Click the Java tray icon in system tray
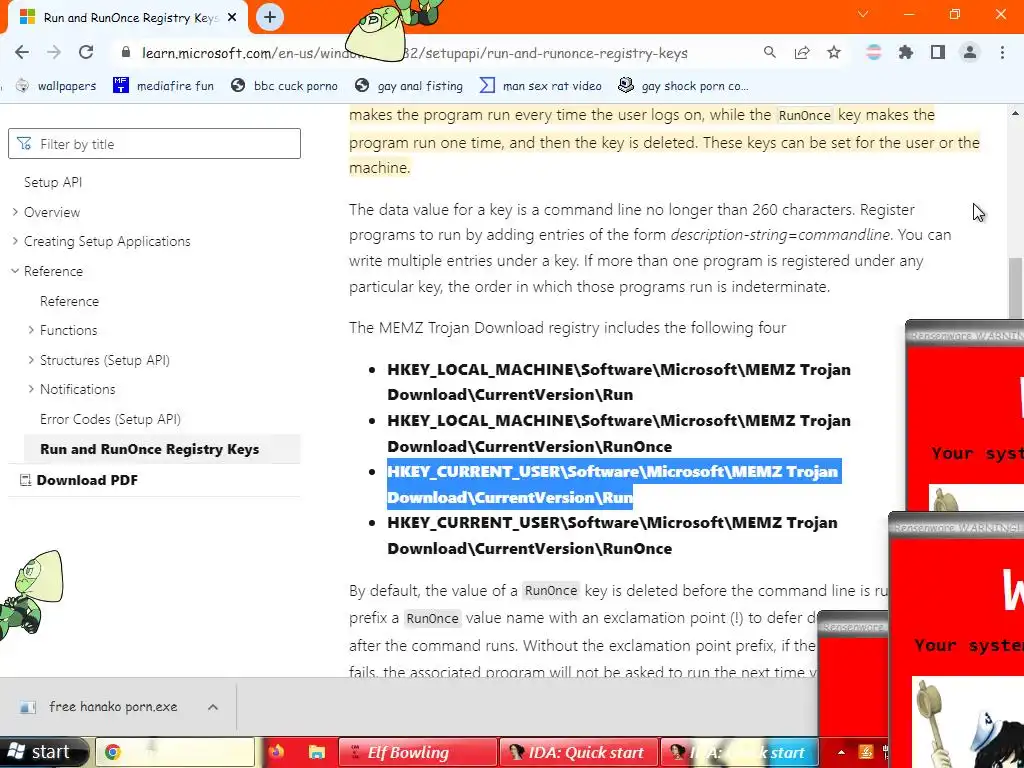 pyautogui.click(x=865, y=752)
